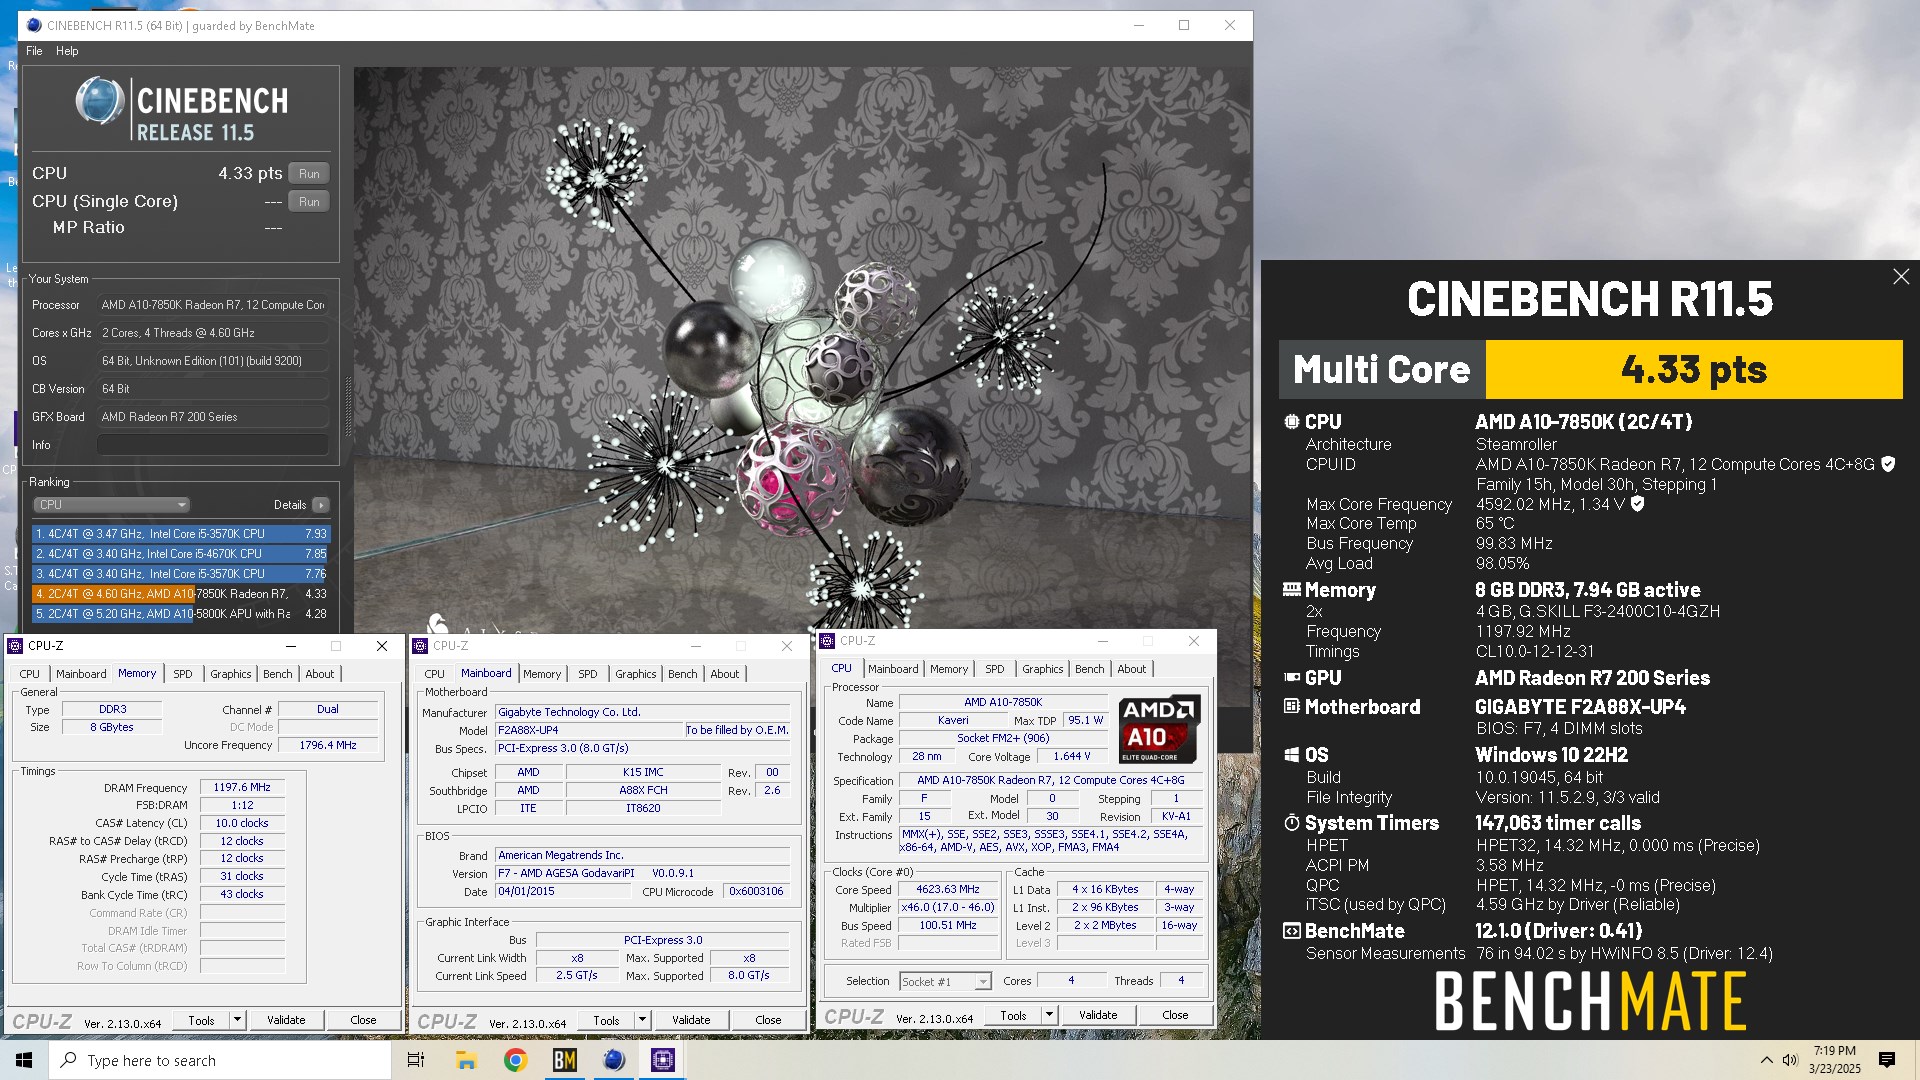Click the Cinebench logo sphere
Image resolution: width=1920 pixels, height=1080 pixels.
[x=99, y=101]
